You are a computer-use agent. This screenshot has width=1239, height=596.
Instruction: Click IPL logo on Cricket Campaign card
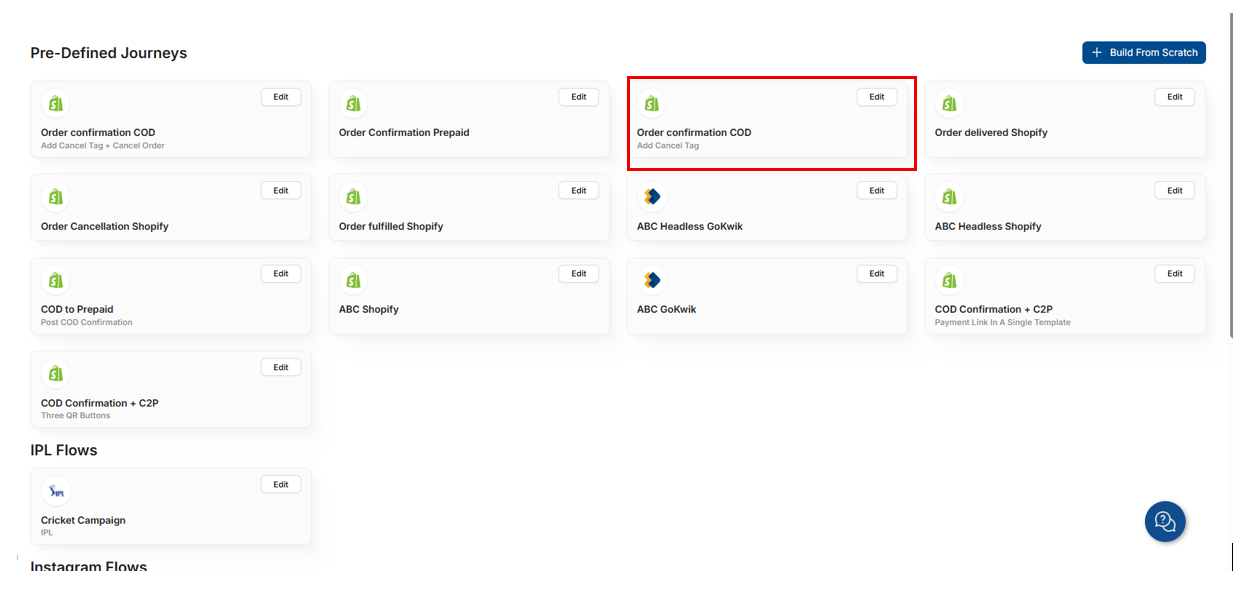(55, 491)
